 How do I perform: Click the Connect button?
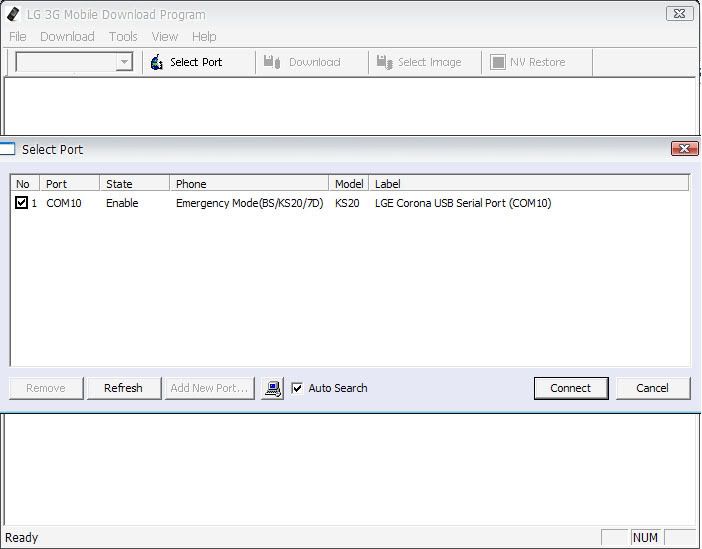[571, 388]
